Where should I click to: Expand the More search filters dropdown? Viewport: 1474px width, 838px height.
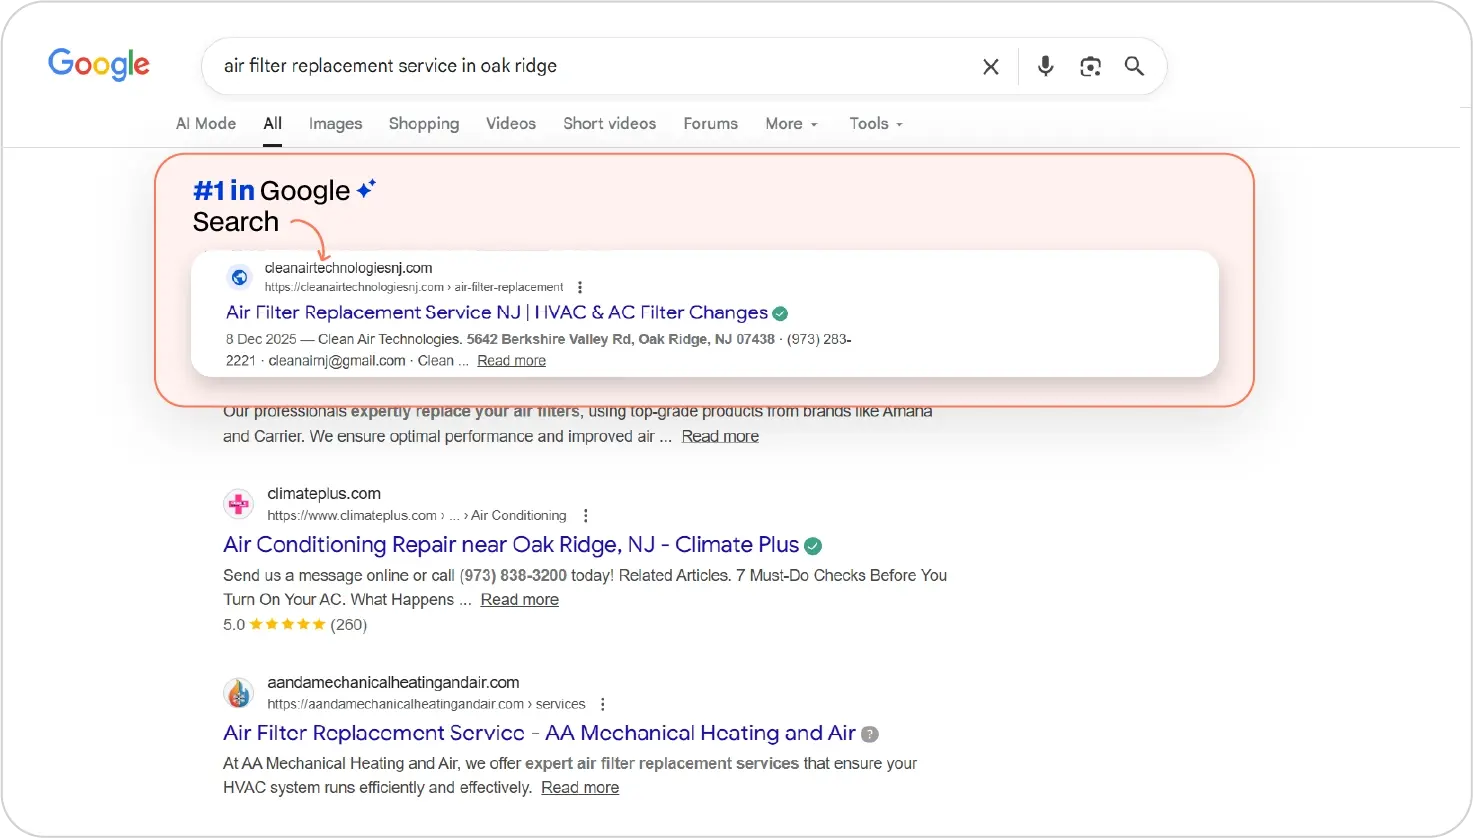[791, 124]
